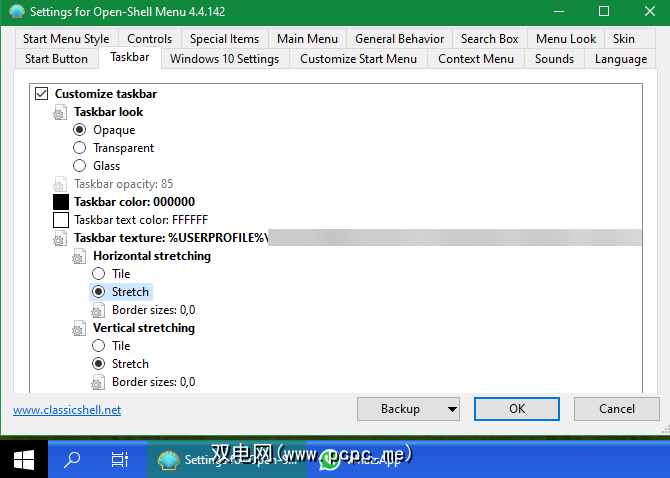
Task: Select the Transparent taskbar look
Action: [x=79, y=148]
